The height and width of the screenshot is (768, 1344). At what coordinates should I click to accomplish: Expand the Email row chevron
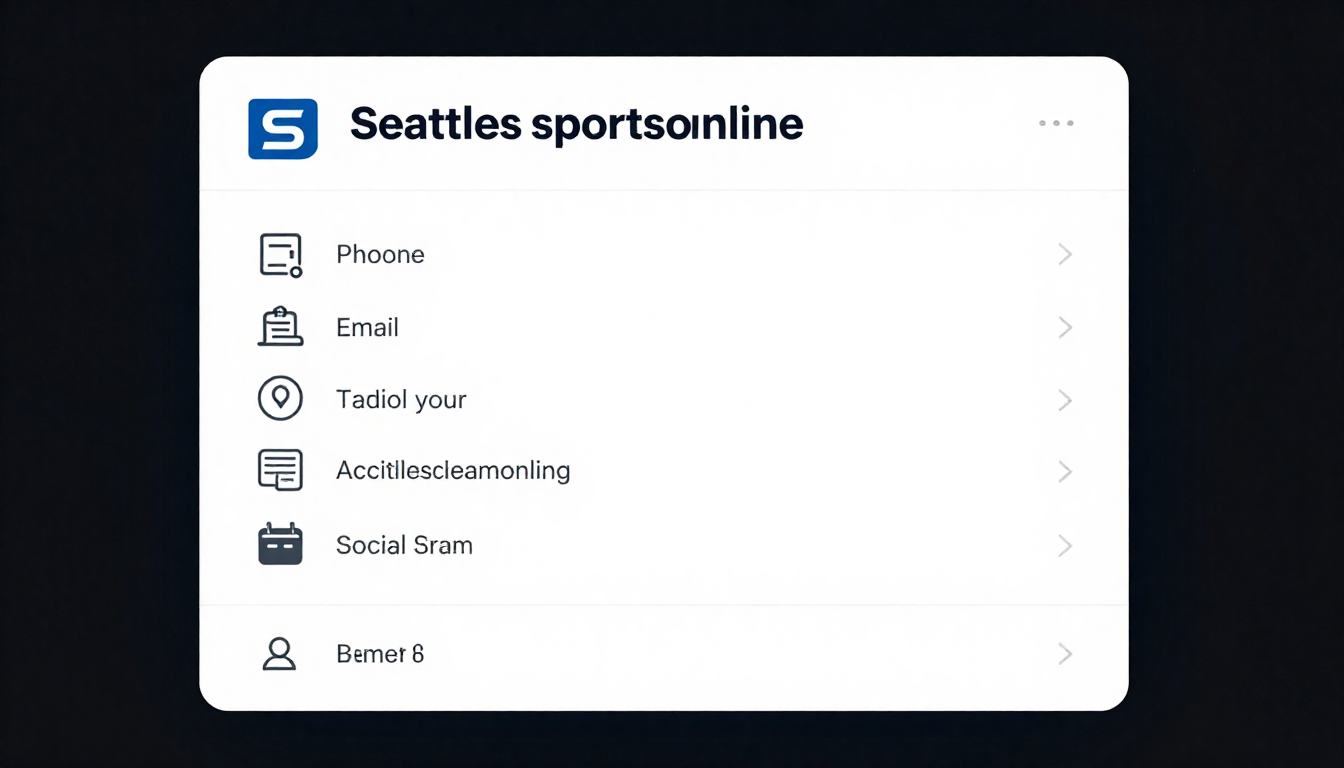1065,327
